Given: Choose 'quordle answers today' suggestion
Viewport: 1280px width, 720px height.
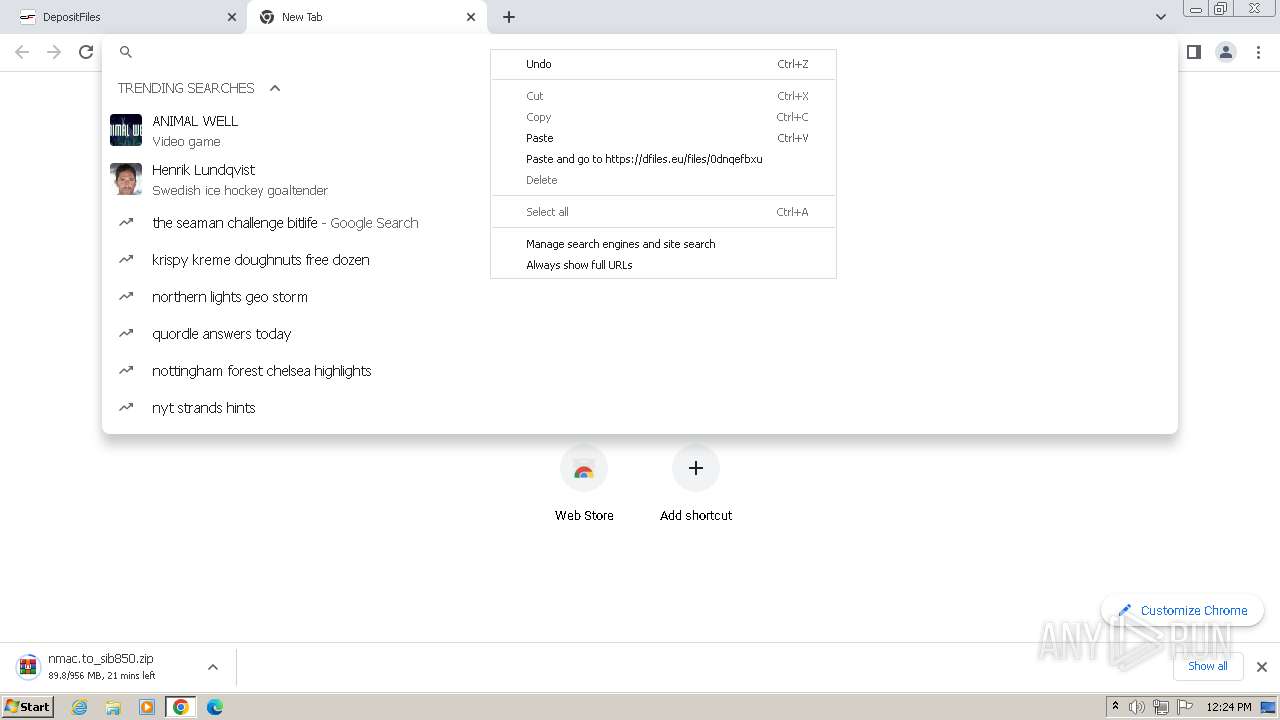Looking at the screenshot, I should (x=640, y=334).
